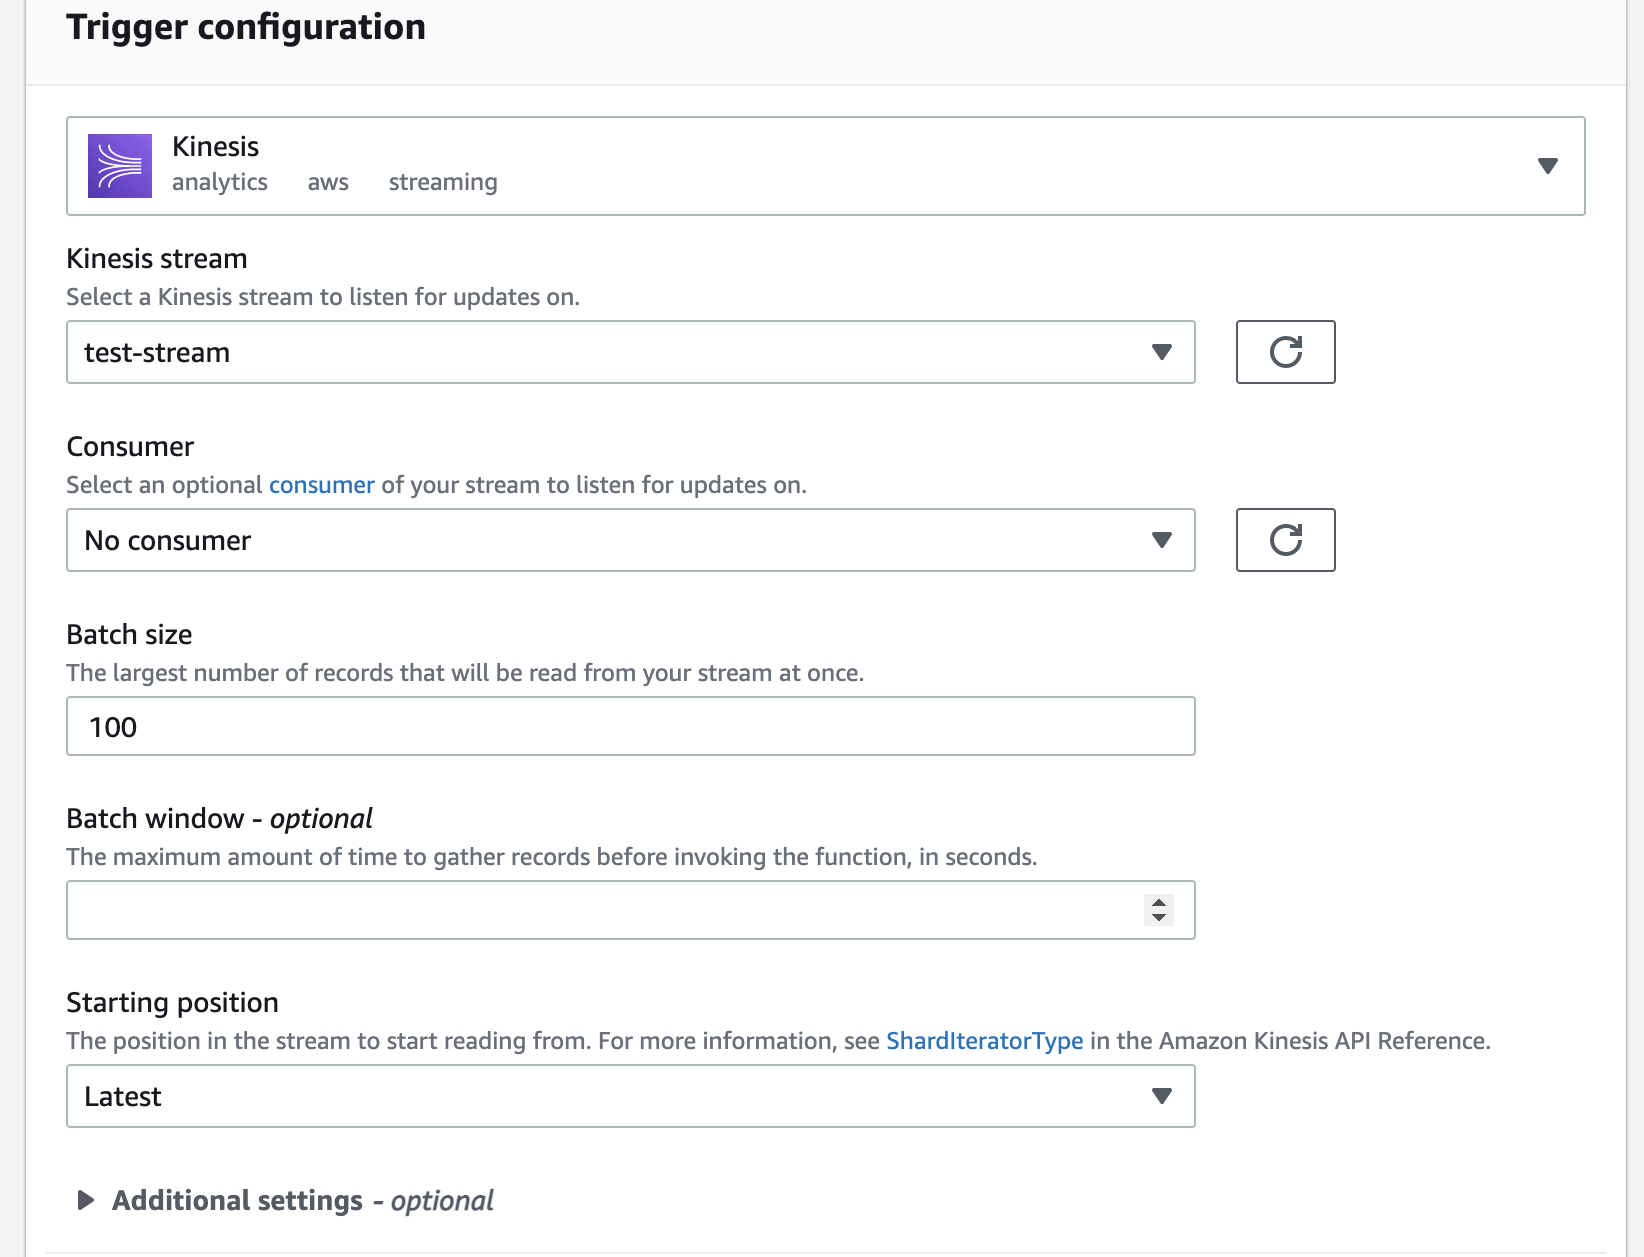
Task: Click the arrow on the Kinesis trigger selector
Action: click(x=1547, y=166)
